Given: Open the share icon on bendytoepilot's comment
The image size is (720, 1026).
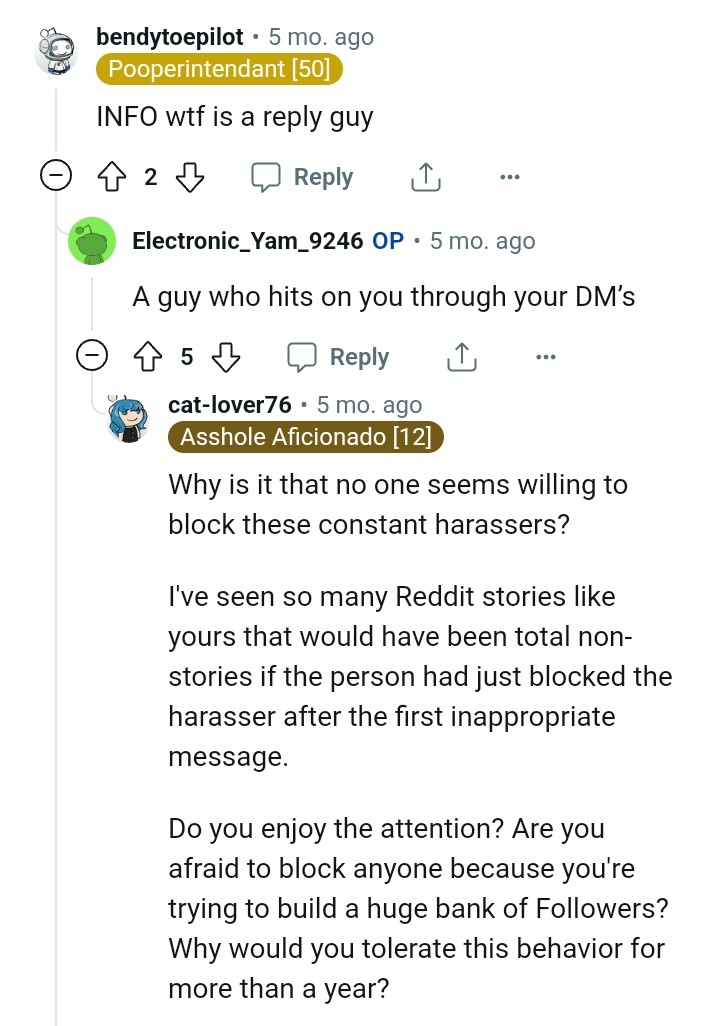Looking at the screenshot, I should (425, 176).
